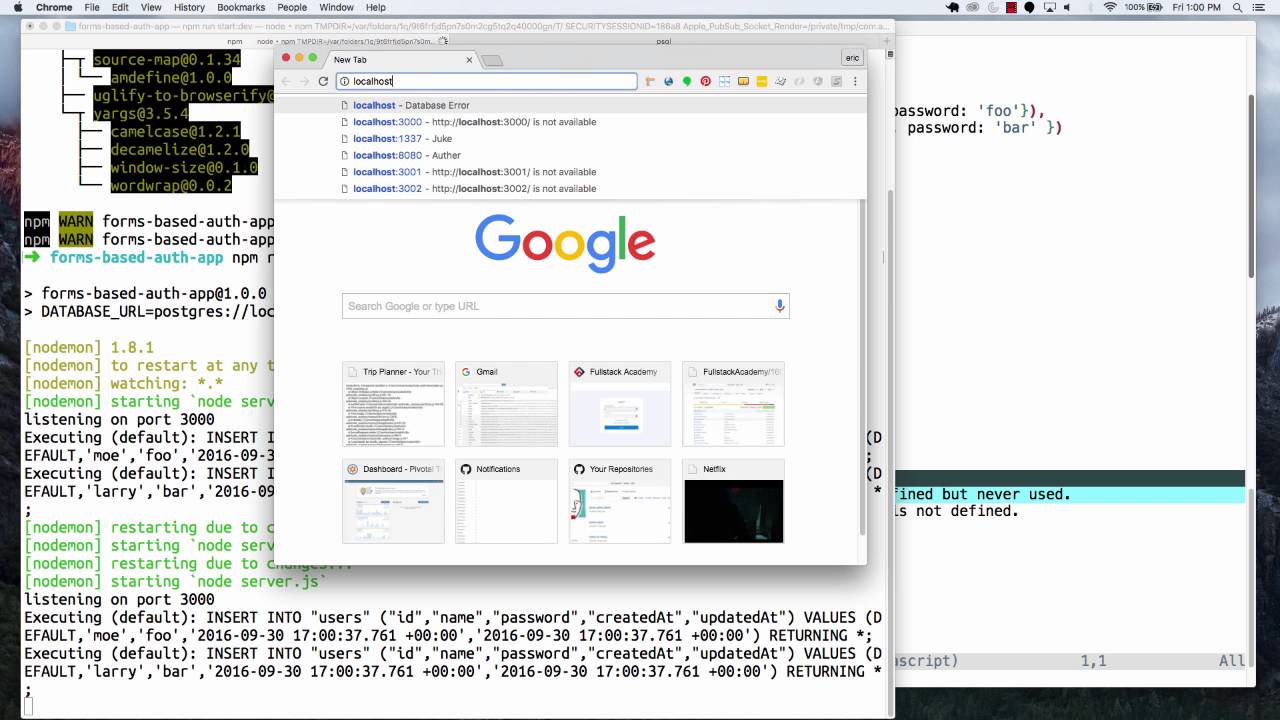Image resolution: width=1280 pixels, height=720 pixels.
Task: Open the FullstackAcademy/16 GitHub thumbnail
Action: click(x=733, y=404)
